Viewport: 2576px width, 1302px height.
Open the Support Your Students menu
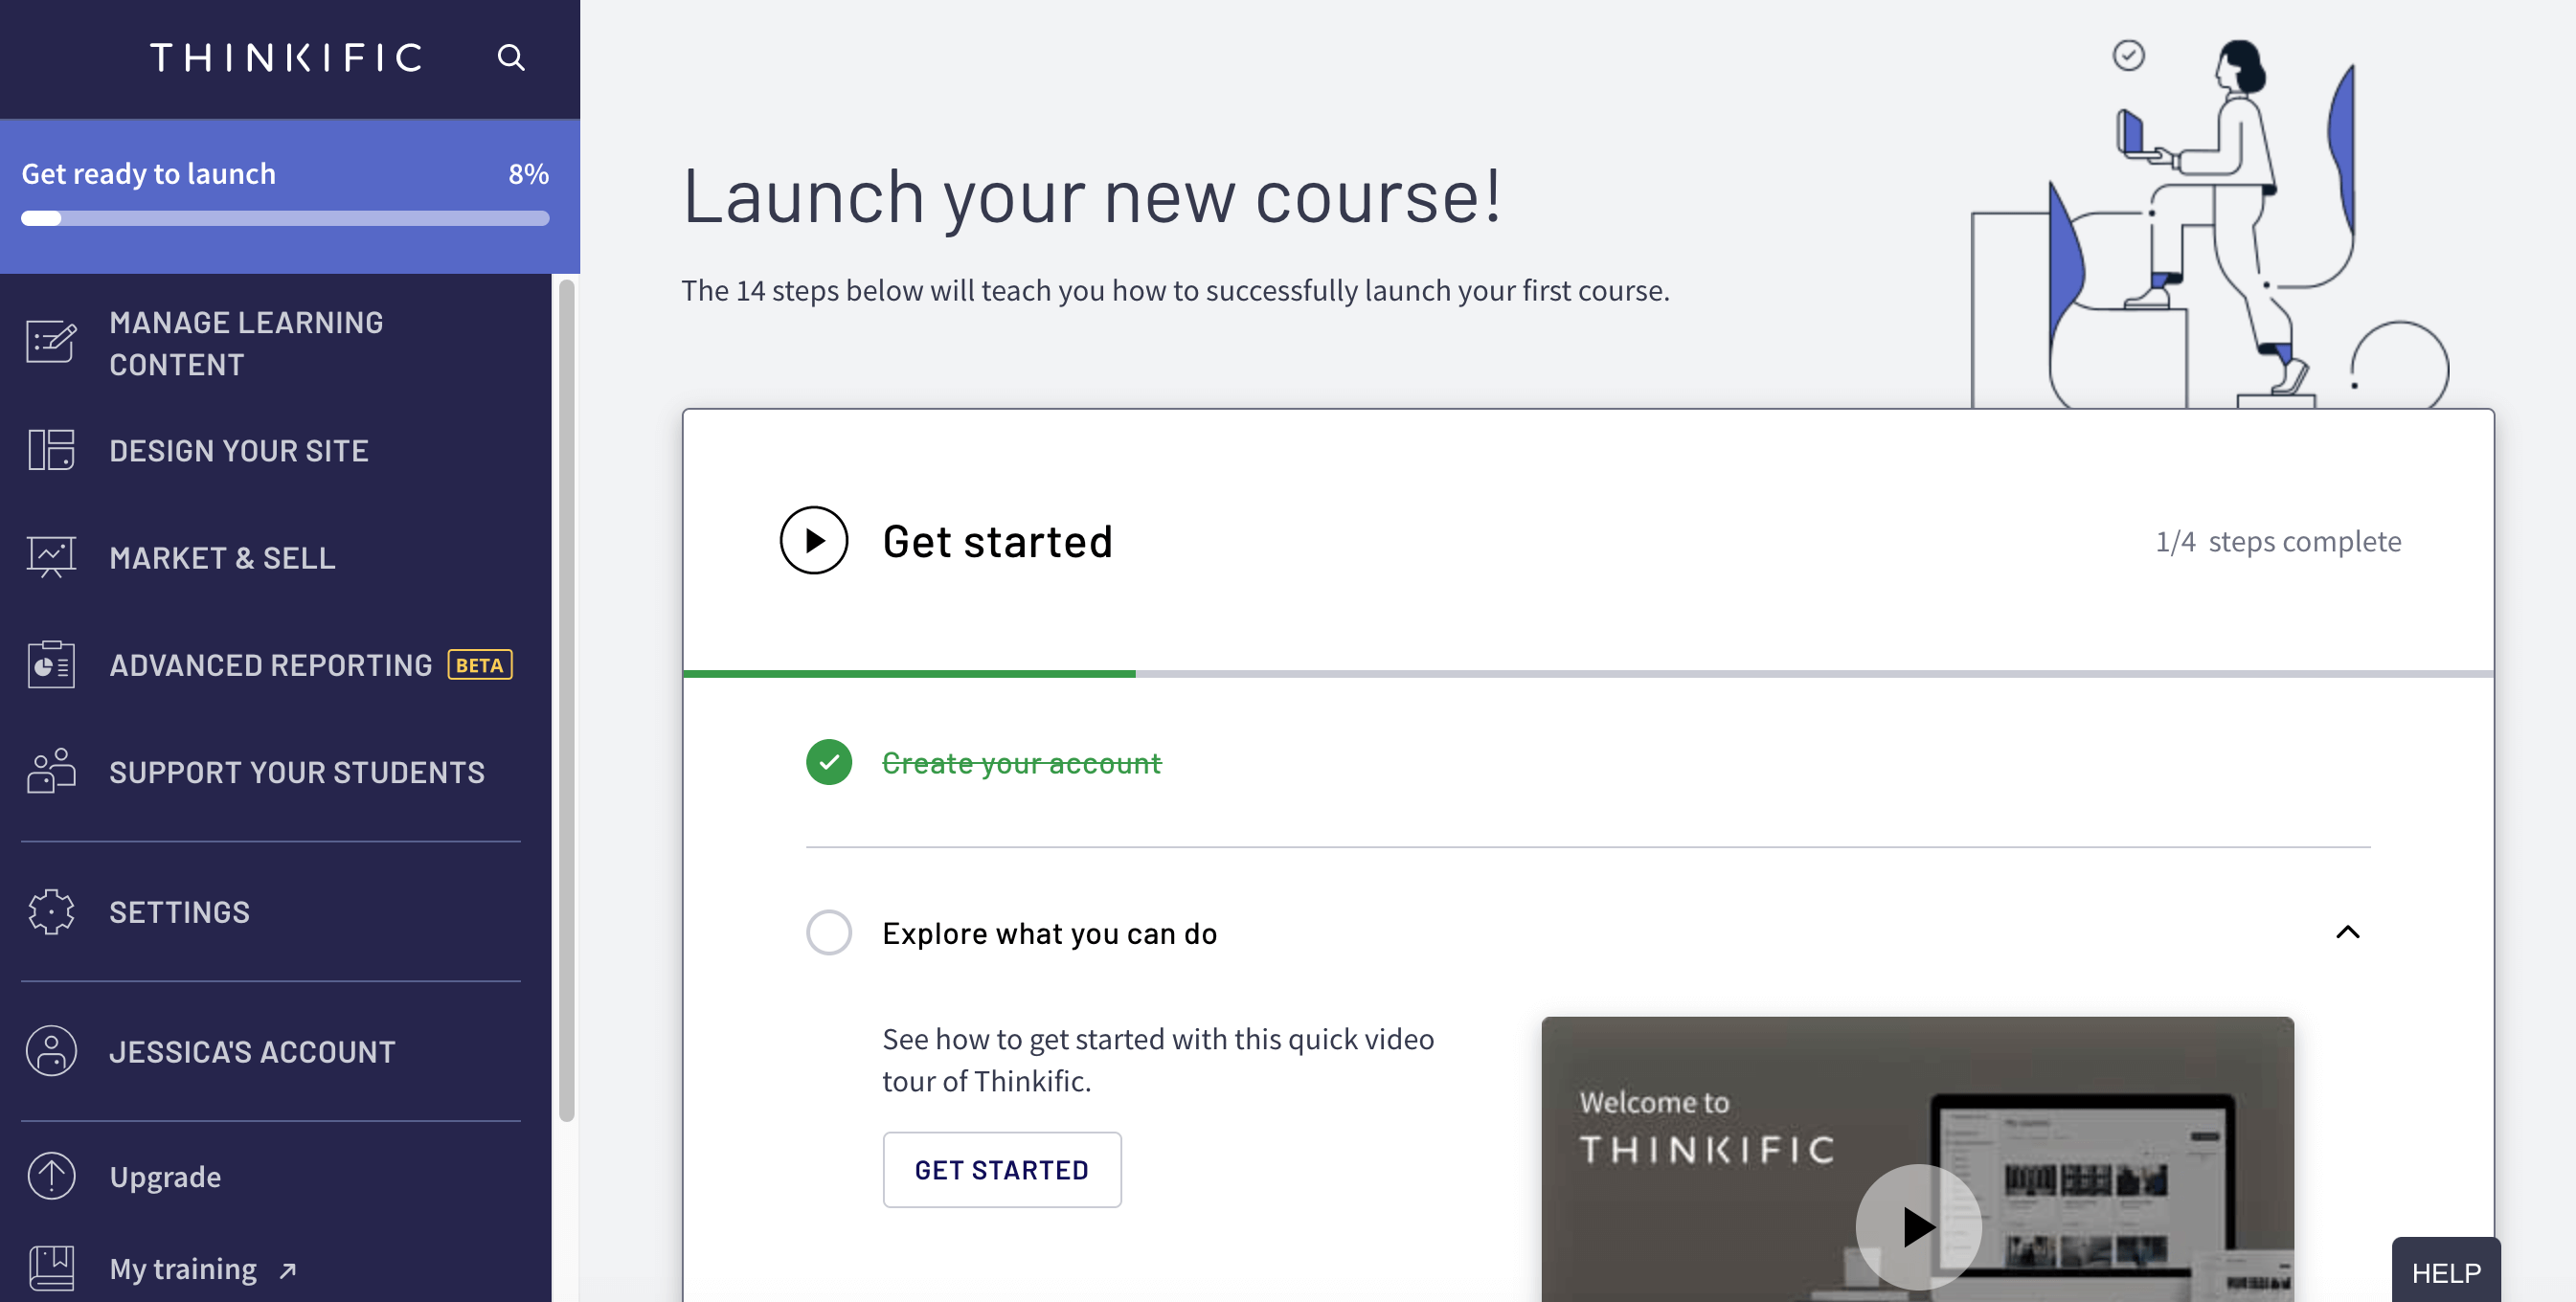[x=297, y=772]
